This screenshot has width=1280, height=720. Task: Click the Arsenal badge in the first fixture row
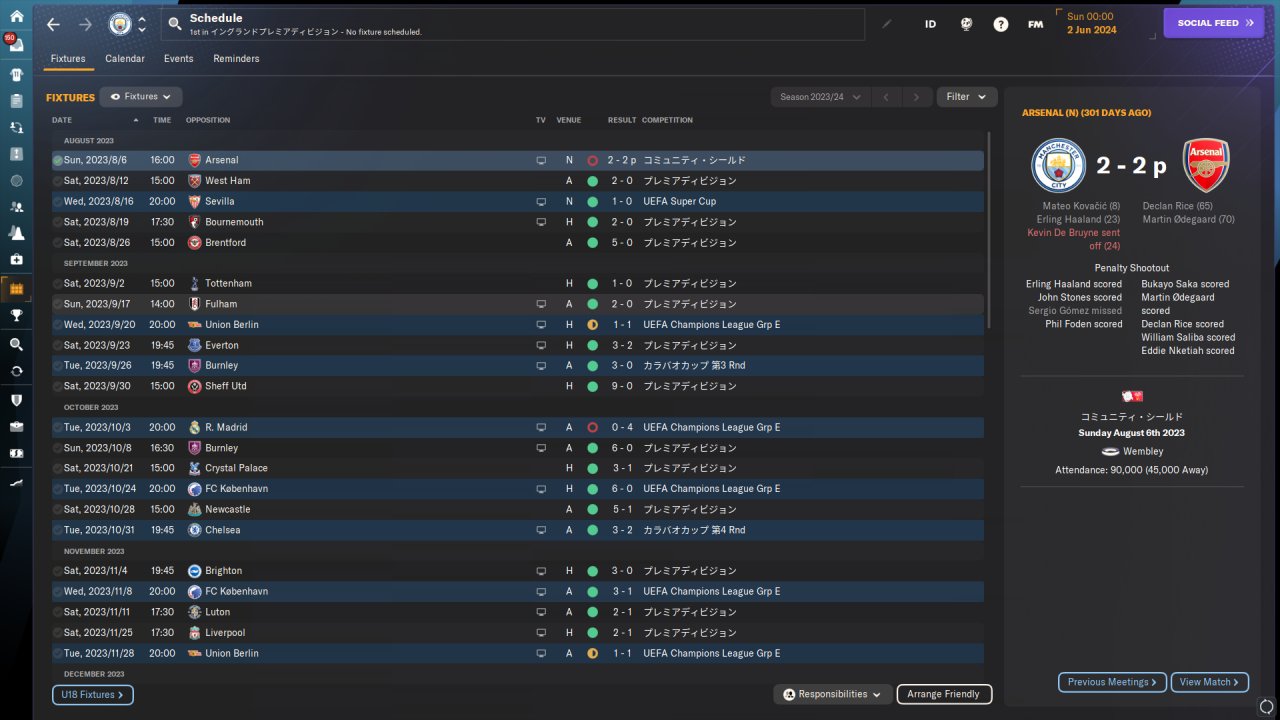194,160
